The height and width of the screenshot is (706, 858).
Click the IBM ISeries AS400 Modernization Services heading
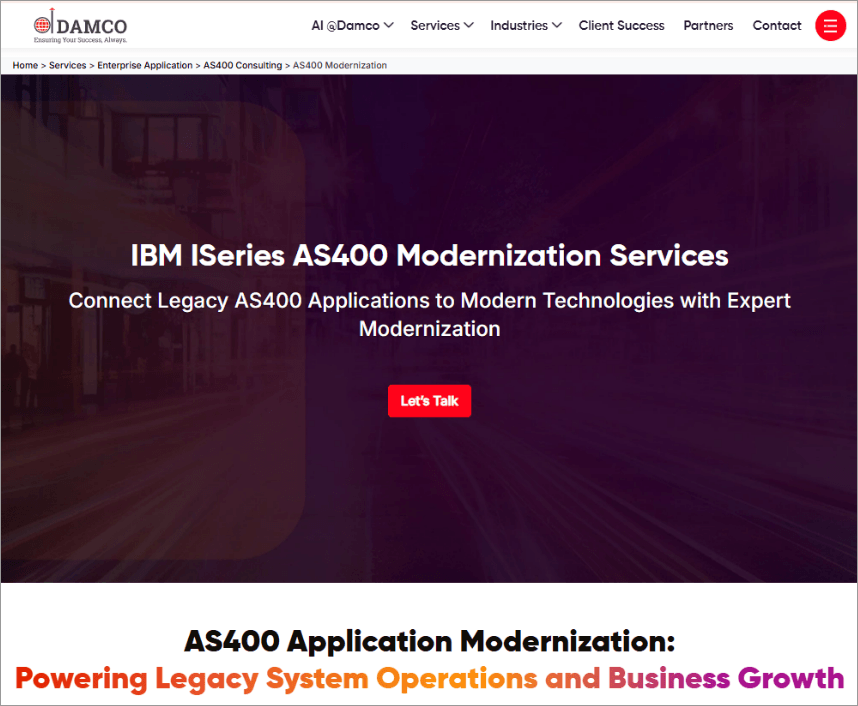[430, 256]
